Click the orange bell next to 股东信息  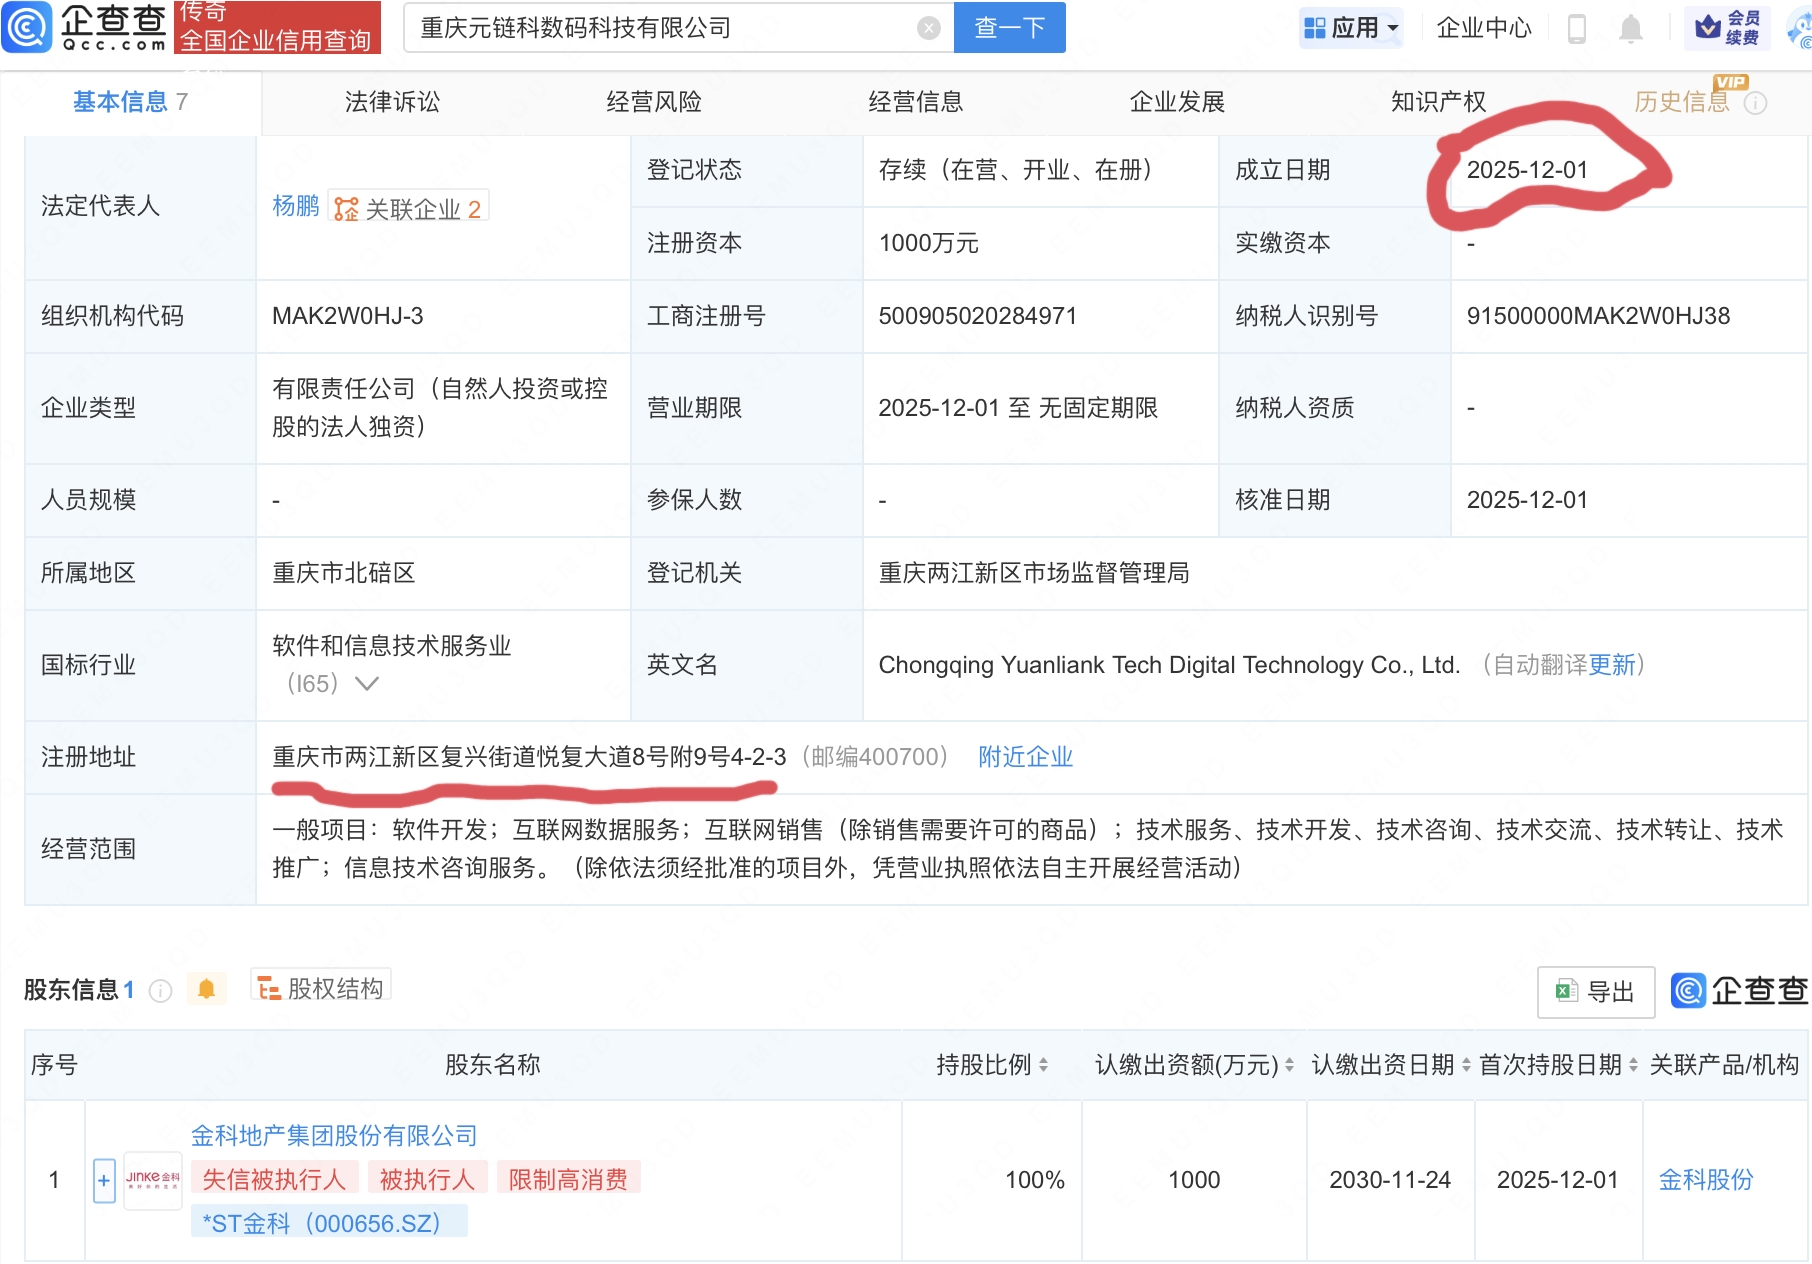coord(207,989)
